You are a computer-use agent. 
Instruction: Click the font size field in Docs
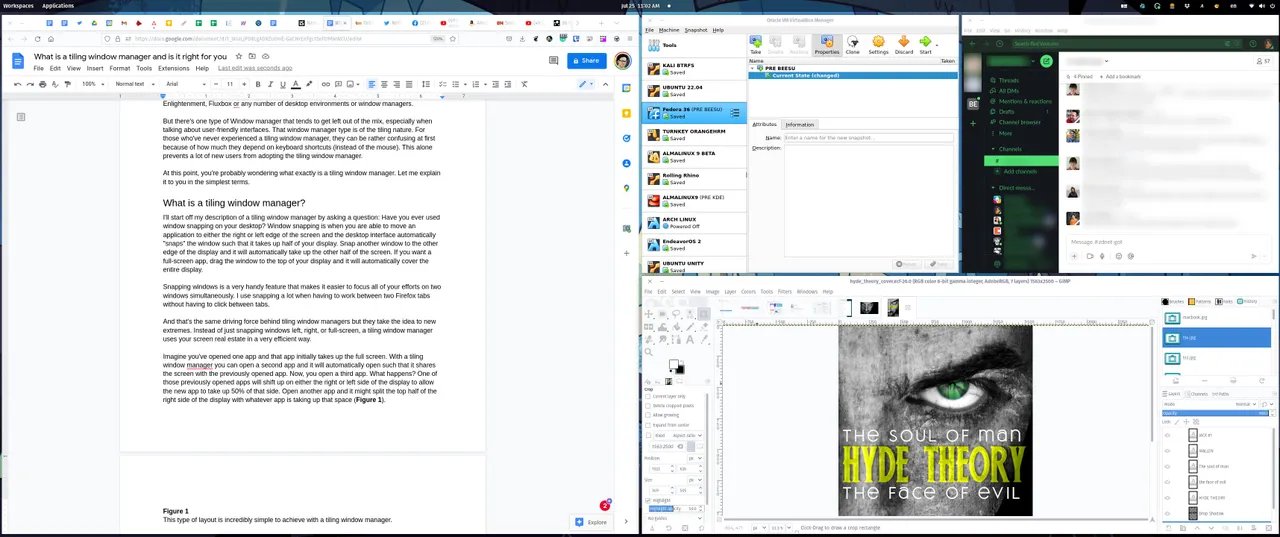pyautogui.click(x=230, y=84)
